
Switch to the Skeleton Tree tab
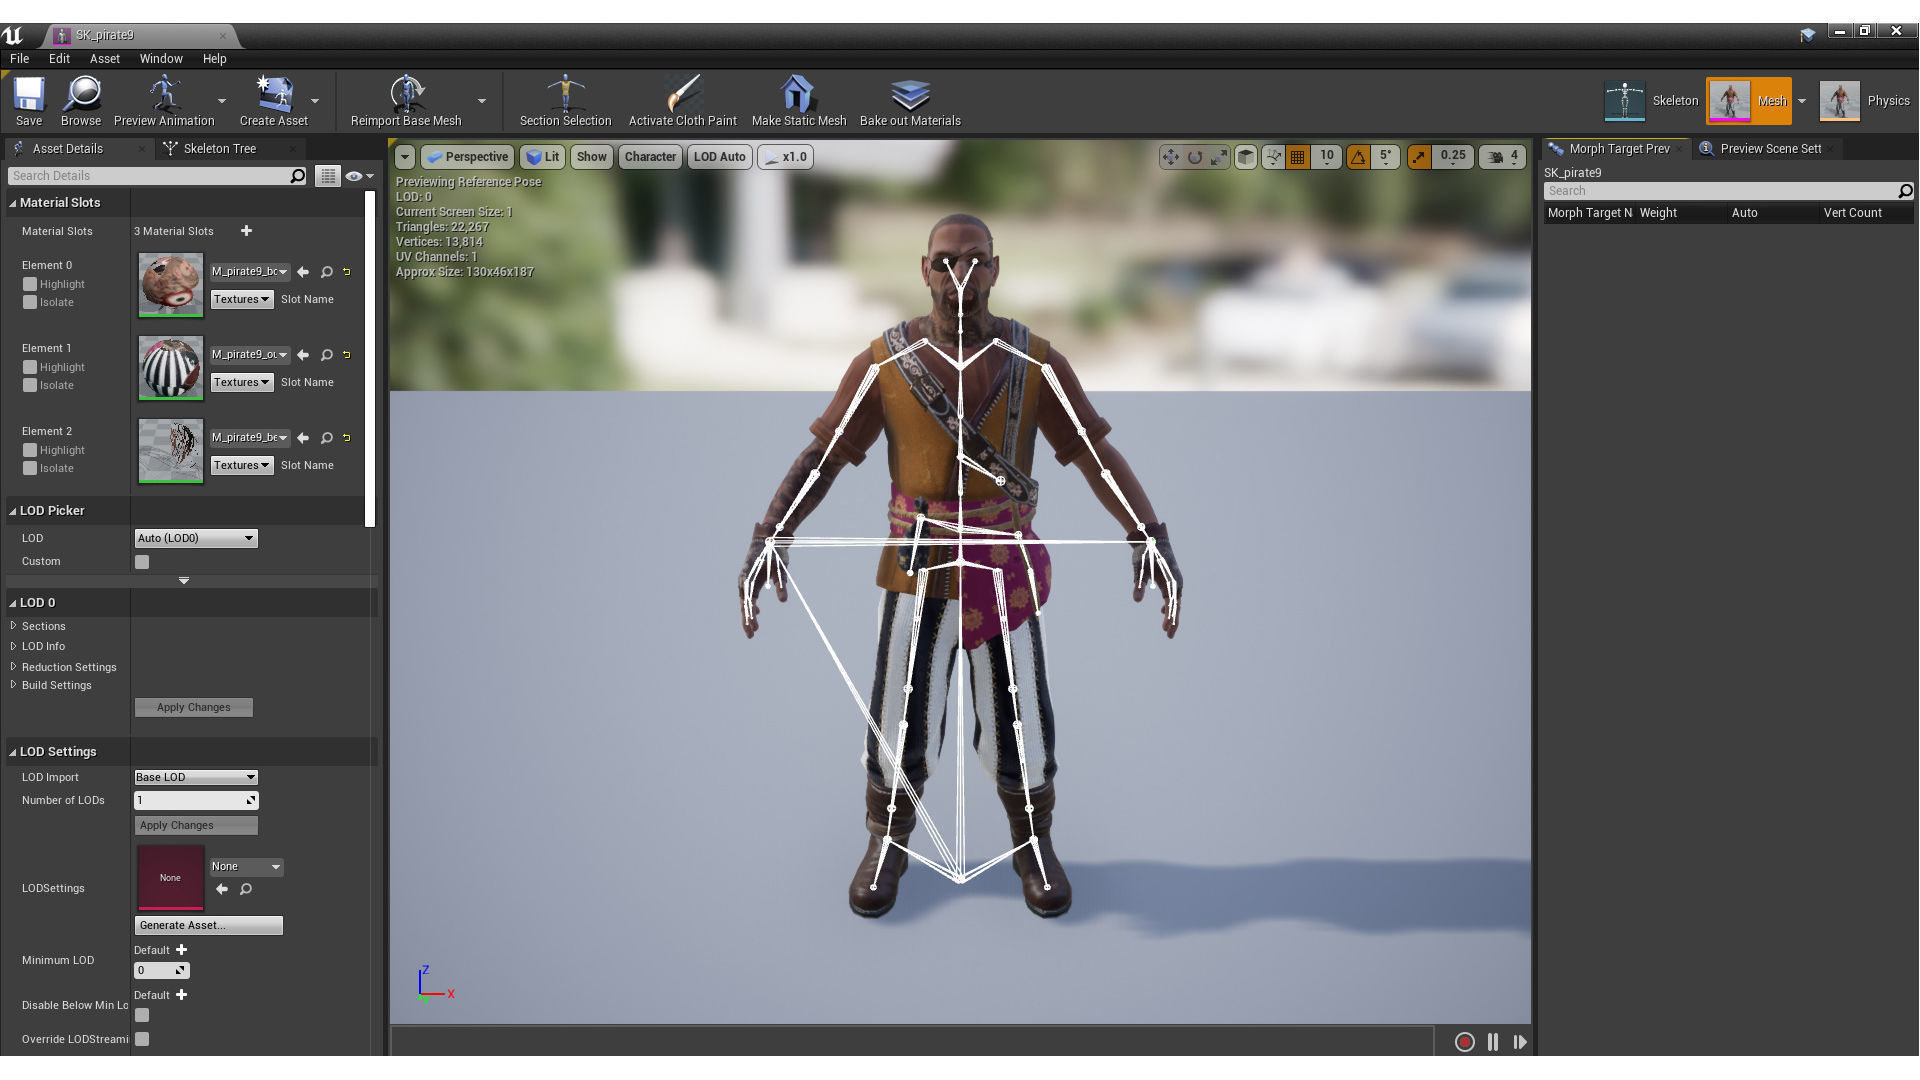pyautogui.click(x=219, y=148)
